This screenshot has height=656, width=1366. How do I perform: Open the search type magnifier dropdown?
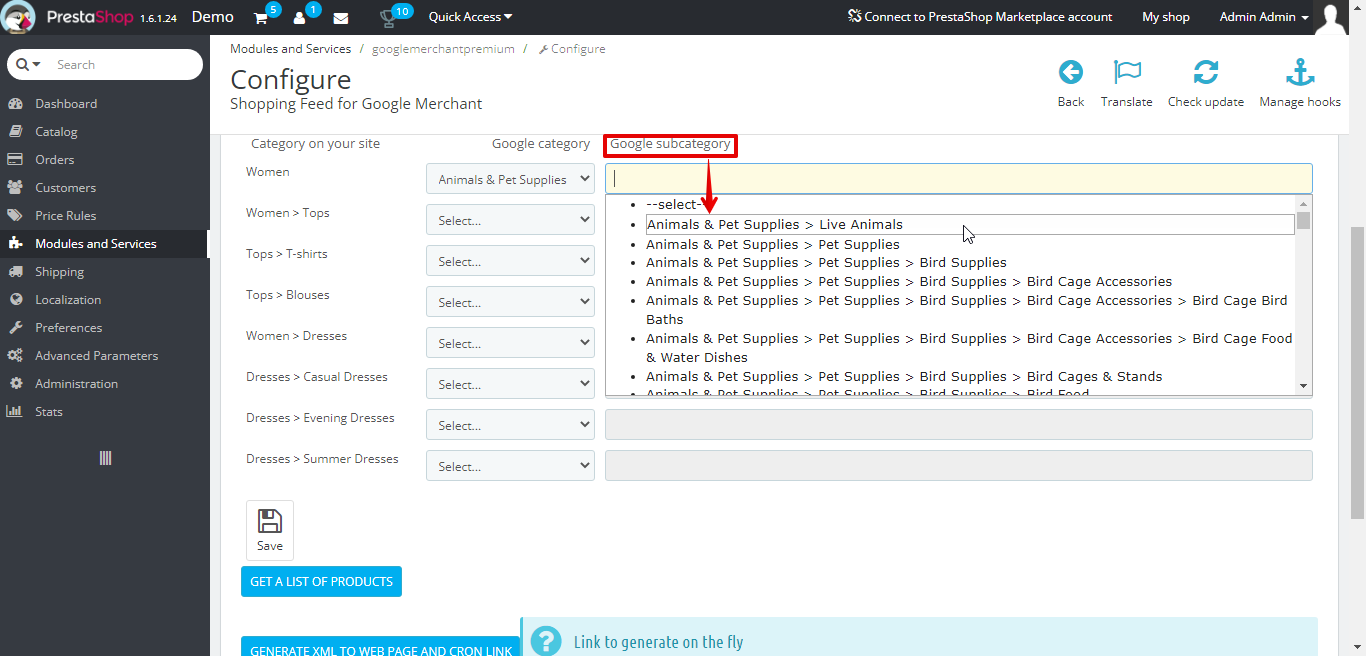[29, 64]
